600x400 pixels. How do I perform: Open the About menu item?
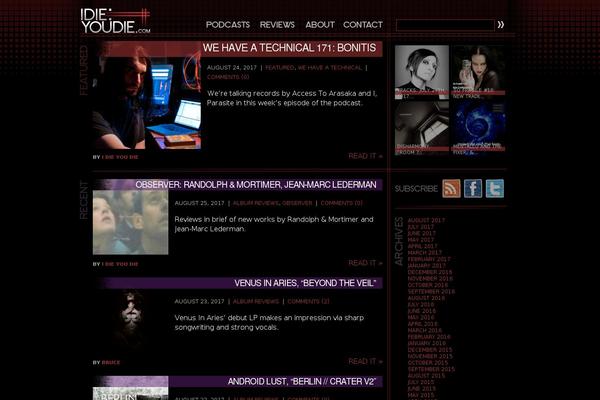(x=320, y=25)
